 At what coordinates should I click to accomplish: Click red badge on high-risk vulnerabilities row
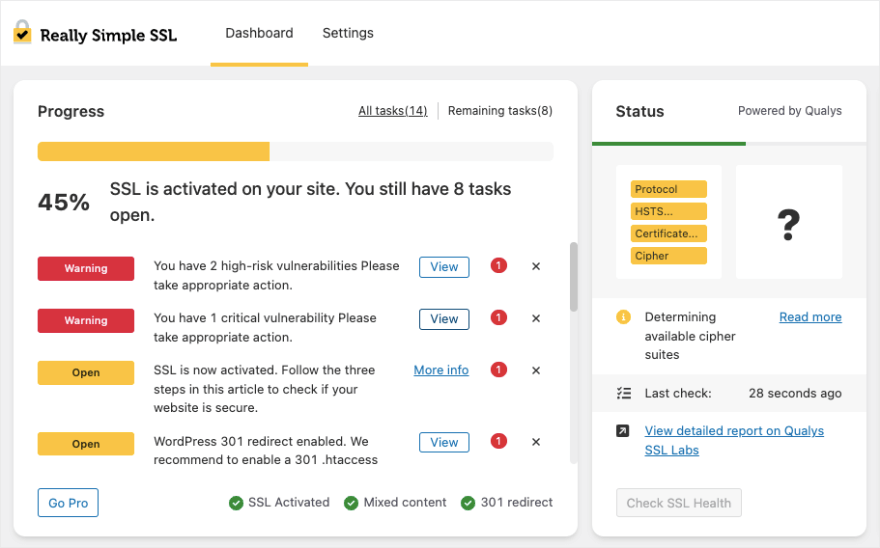click(x=498, y=266)
